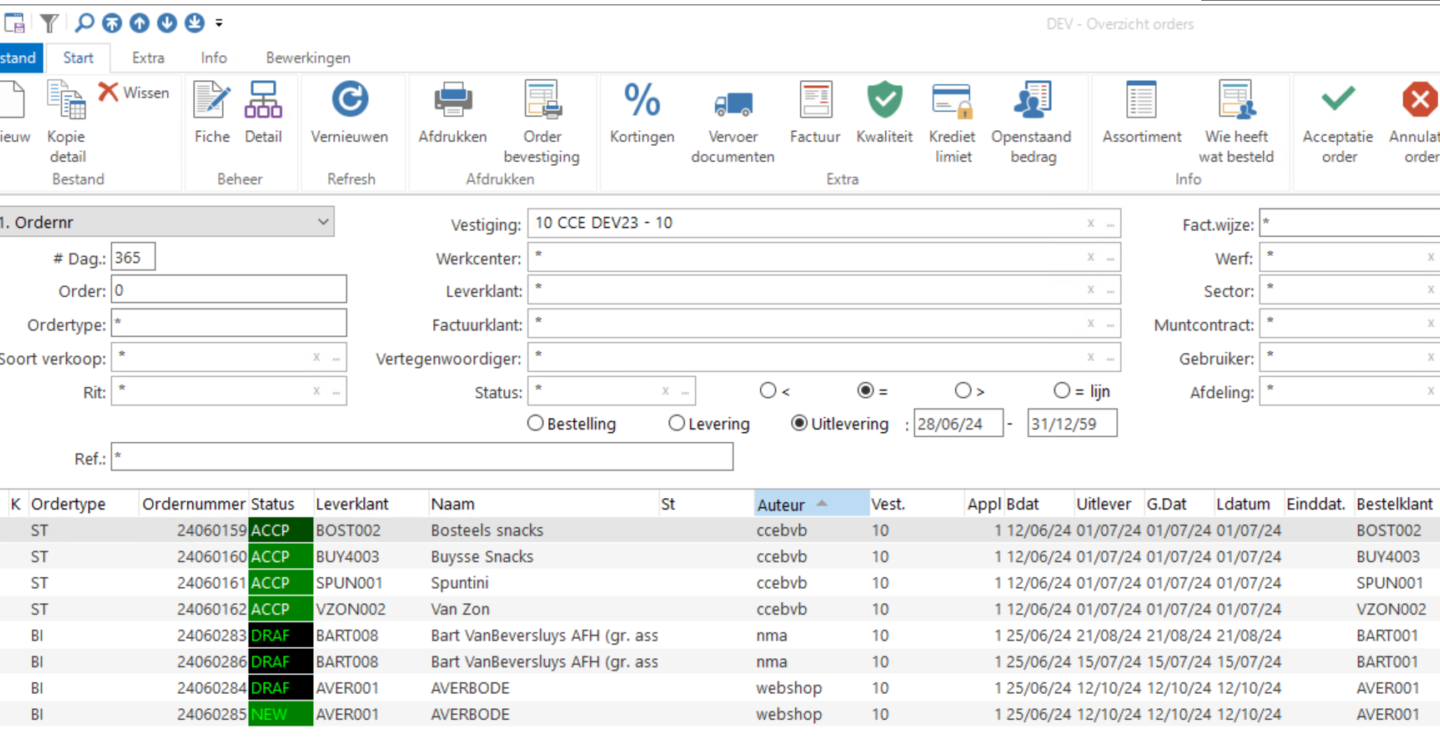Open the save layout icon in title bar

pos(14,23)
